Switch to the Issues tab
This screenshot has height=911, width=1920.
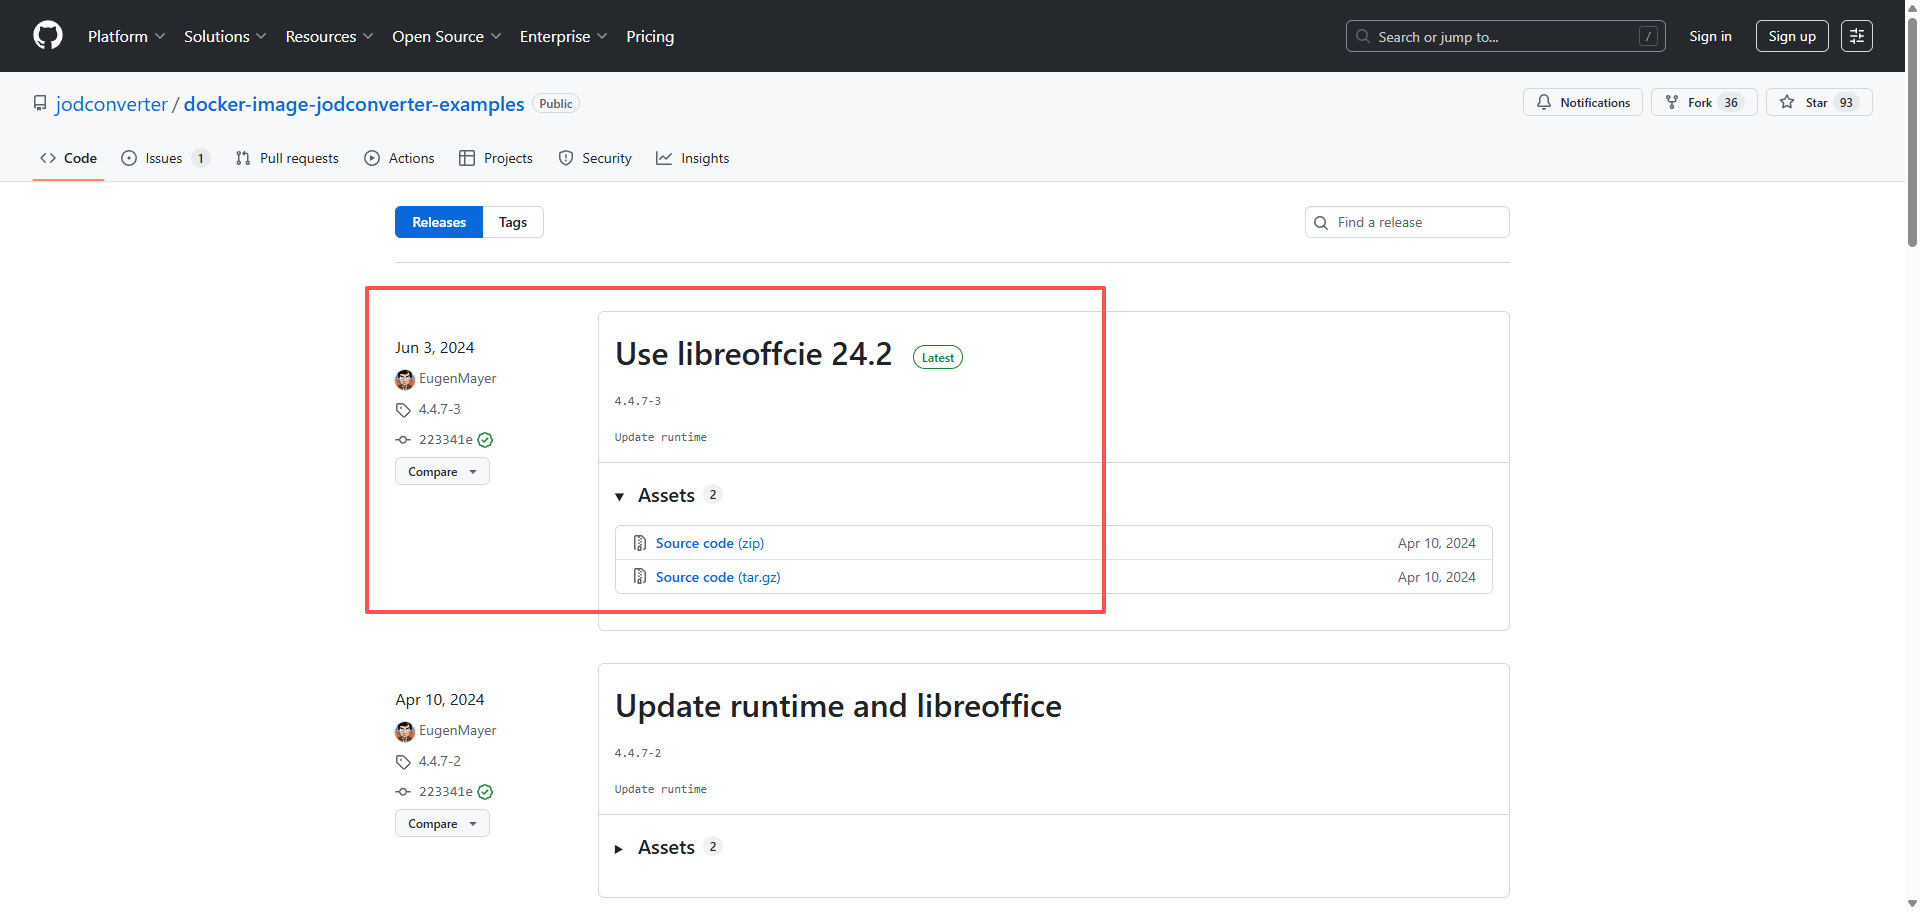pos(165,158)
